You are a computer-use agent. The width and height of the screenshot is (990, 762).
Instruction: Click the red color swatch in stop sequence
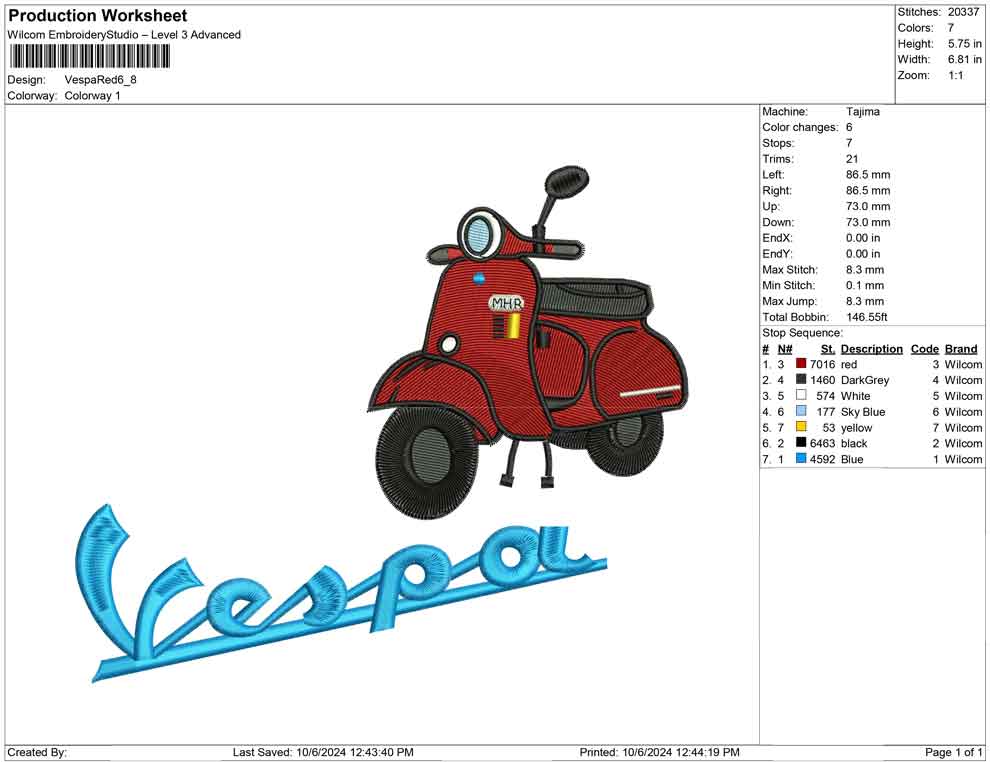pos(801,364)
